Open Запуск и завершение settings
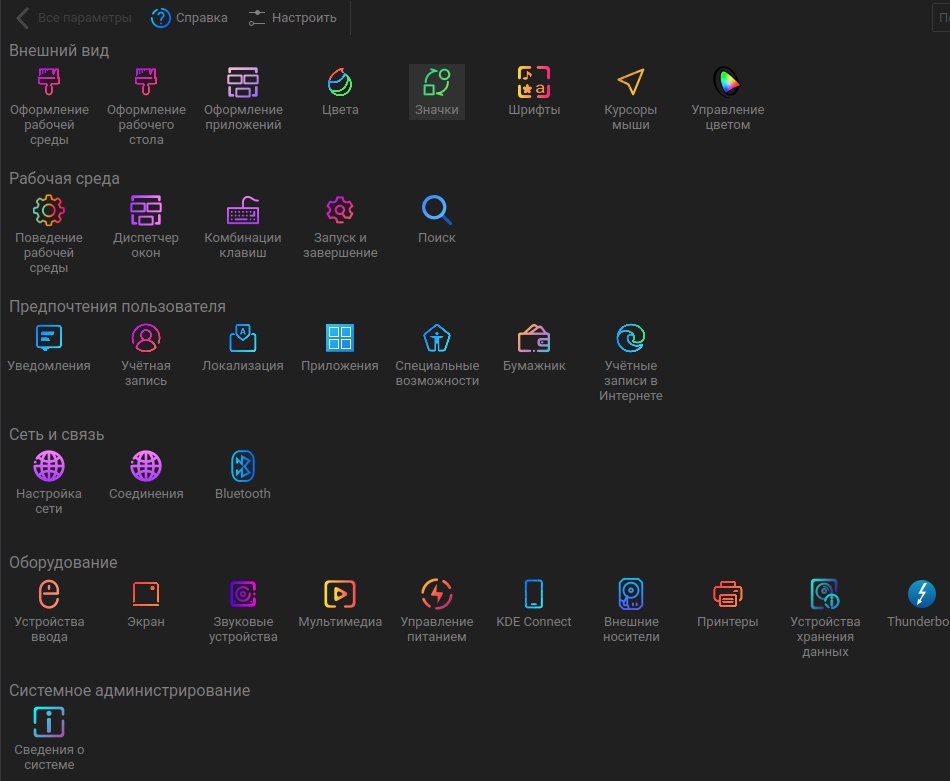Screen dimensions: 950x781 pos(340,227)
